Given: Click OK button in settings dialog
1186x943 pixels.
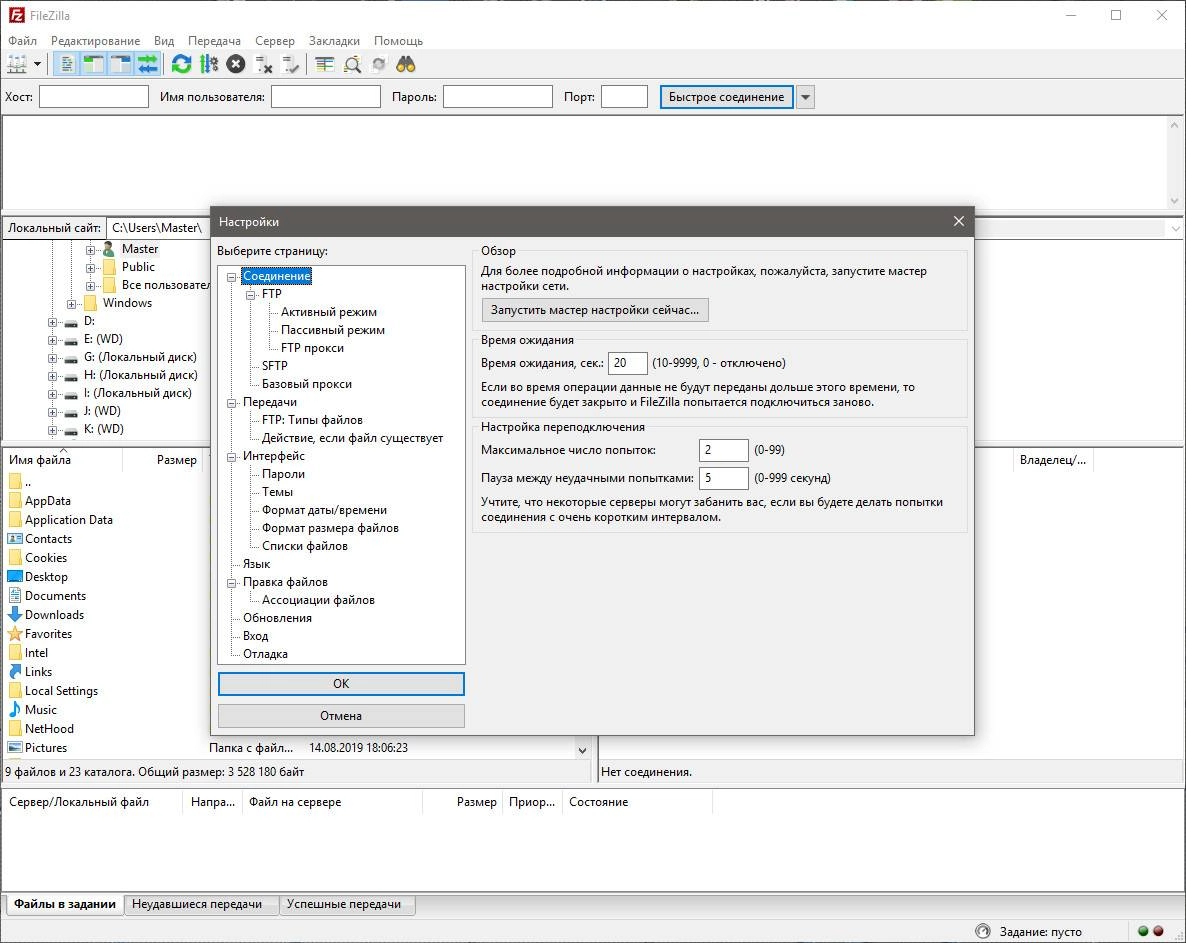Looking at the screenshot, I should [x=341, y=684].
